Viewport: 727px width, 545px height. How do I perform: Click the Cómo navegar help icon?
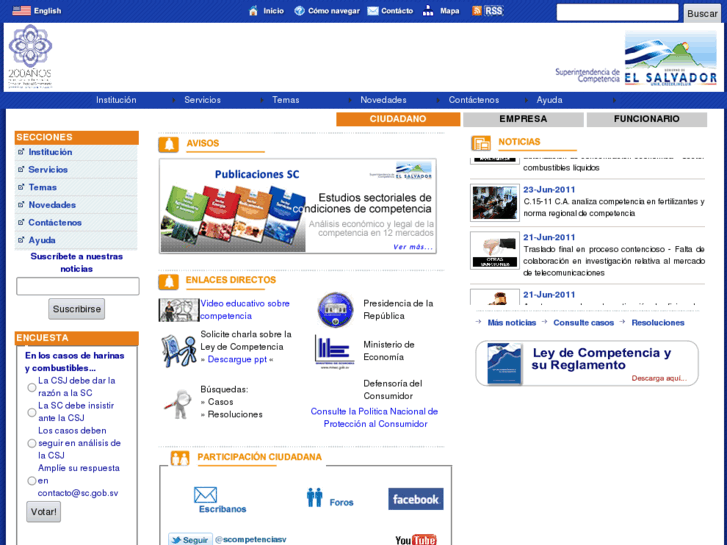300,11
